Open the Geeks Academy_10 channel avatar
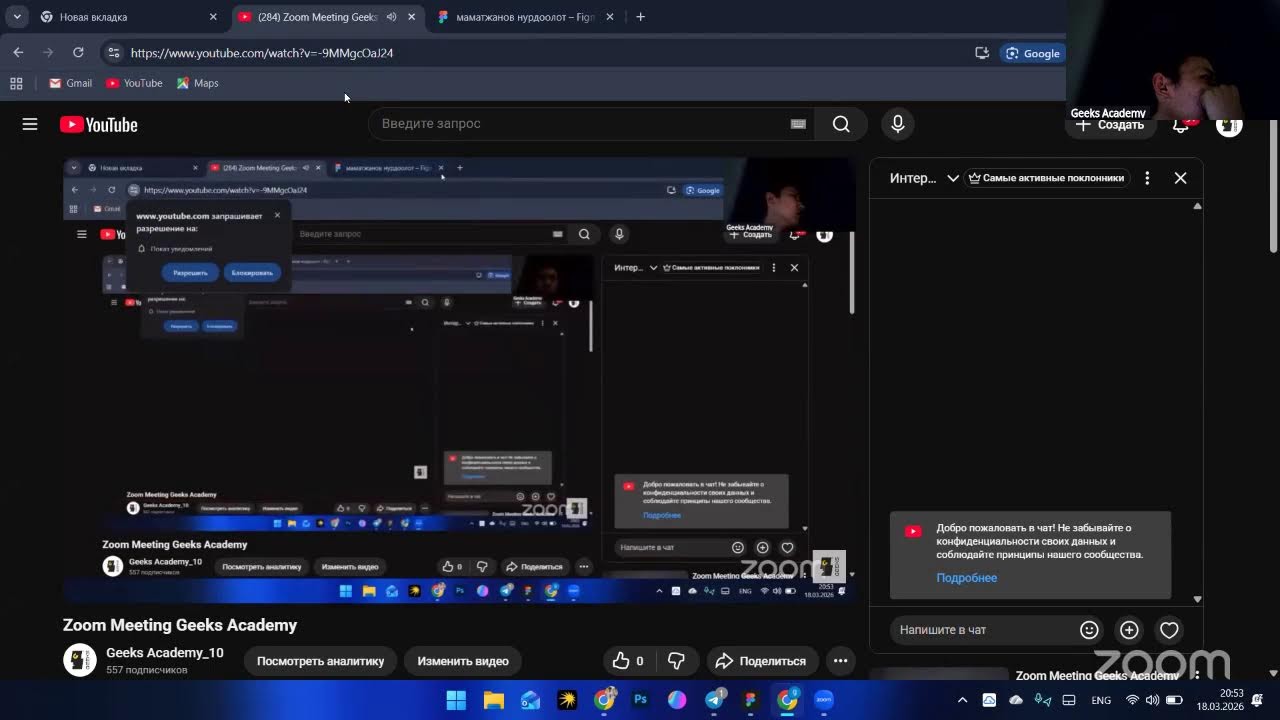Viewport: 1280px width, 720px height. click(80, 660)
